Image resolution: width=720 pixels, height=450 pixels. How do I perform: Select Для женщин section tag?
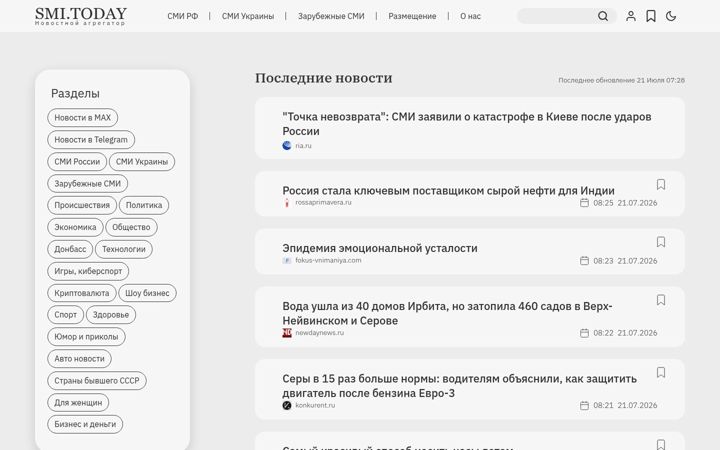tap(78, 403)
